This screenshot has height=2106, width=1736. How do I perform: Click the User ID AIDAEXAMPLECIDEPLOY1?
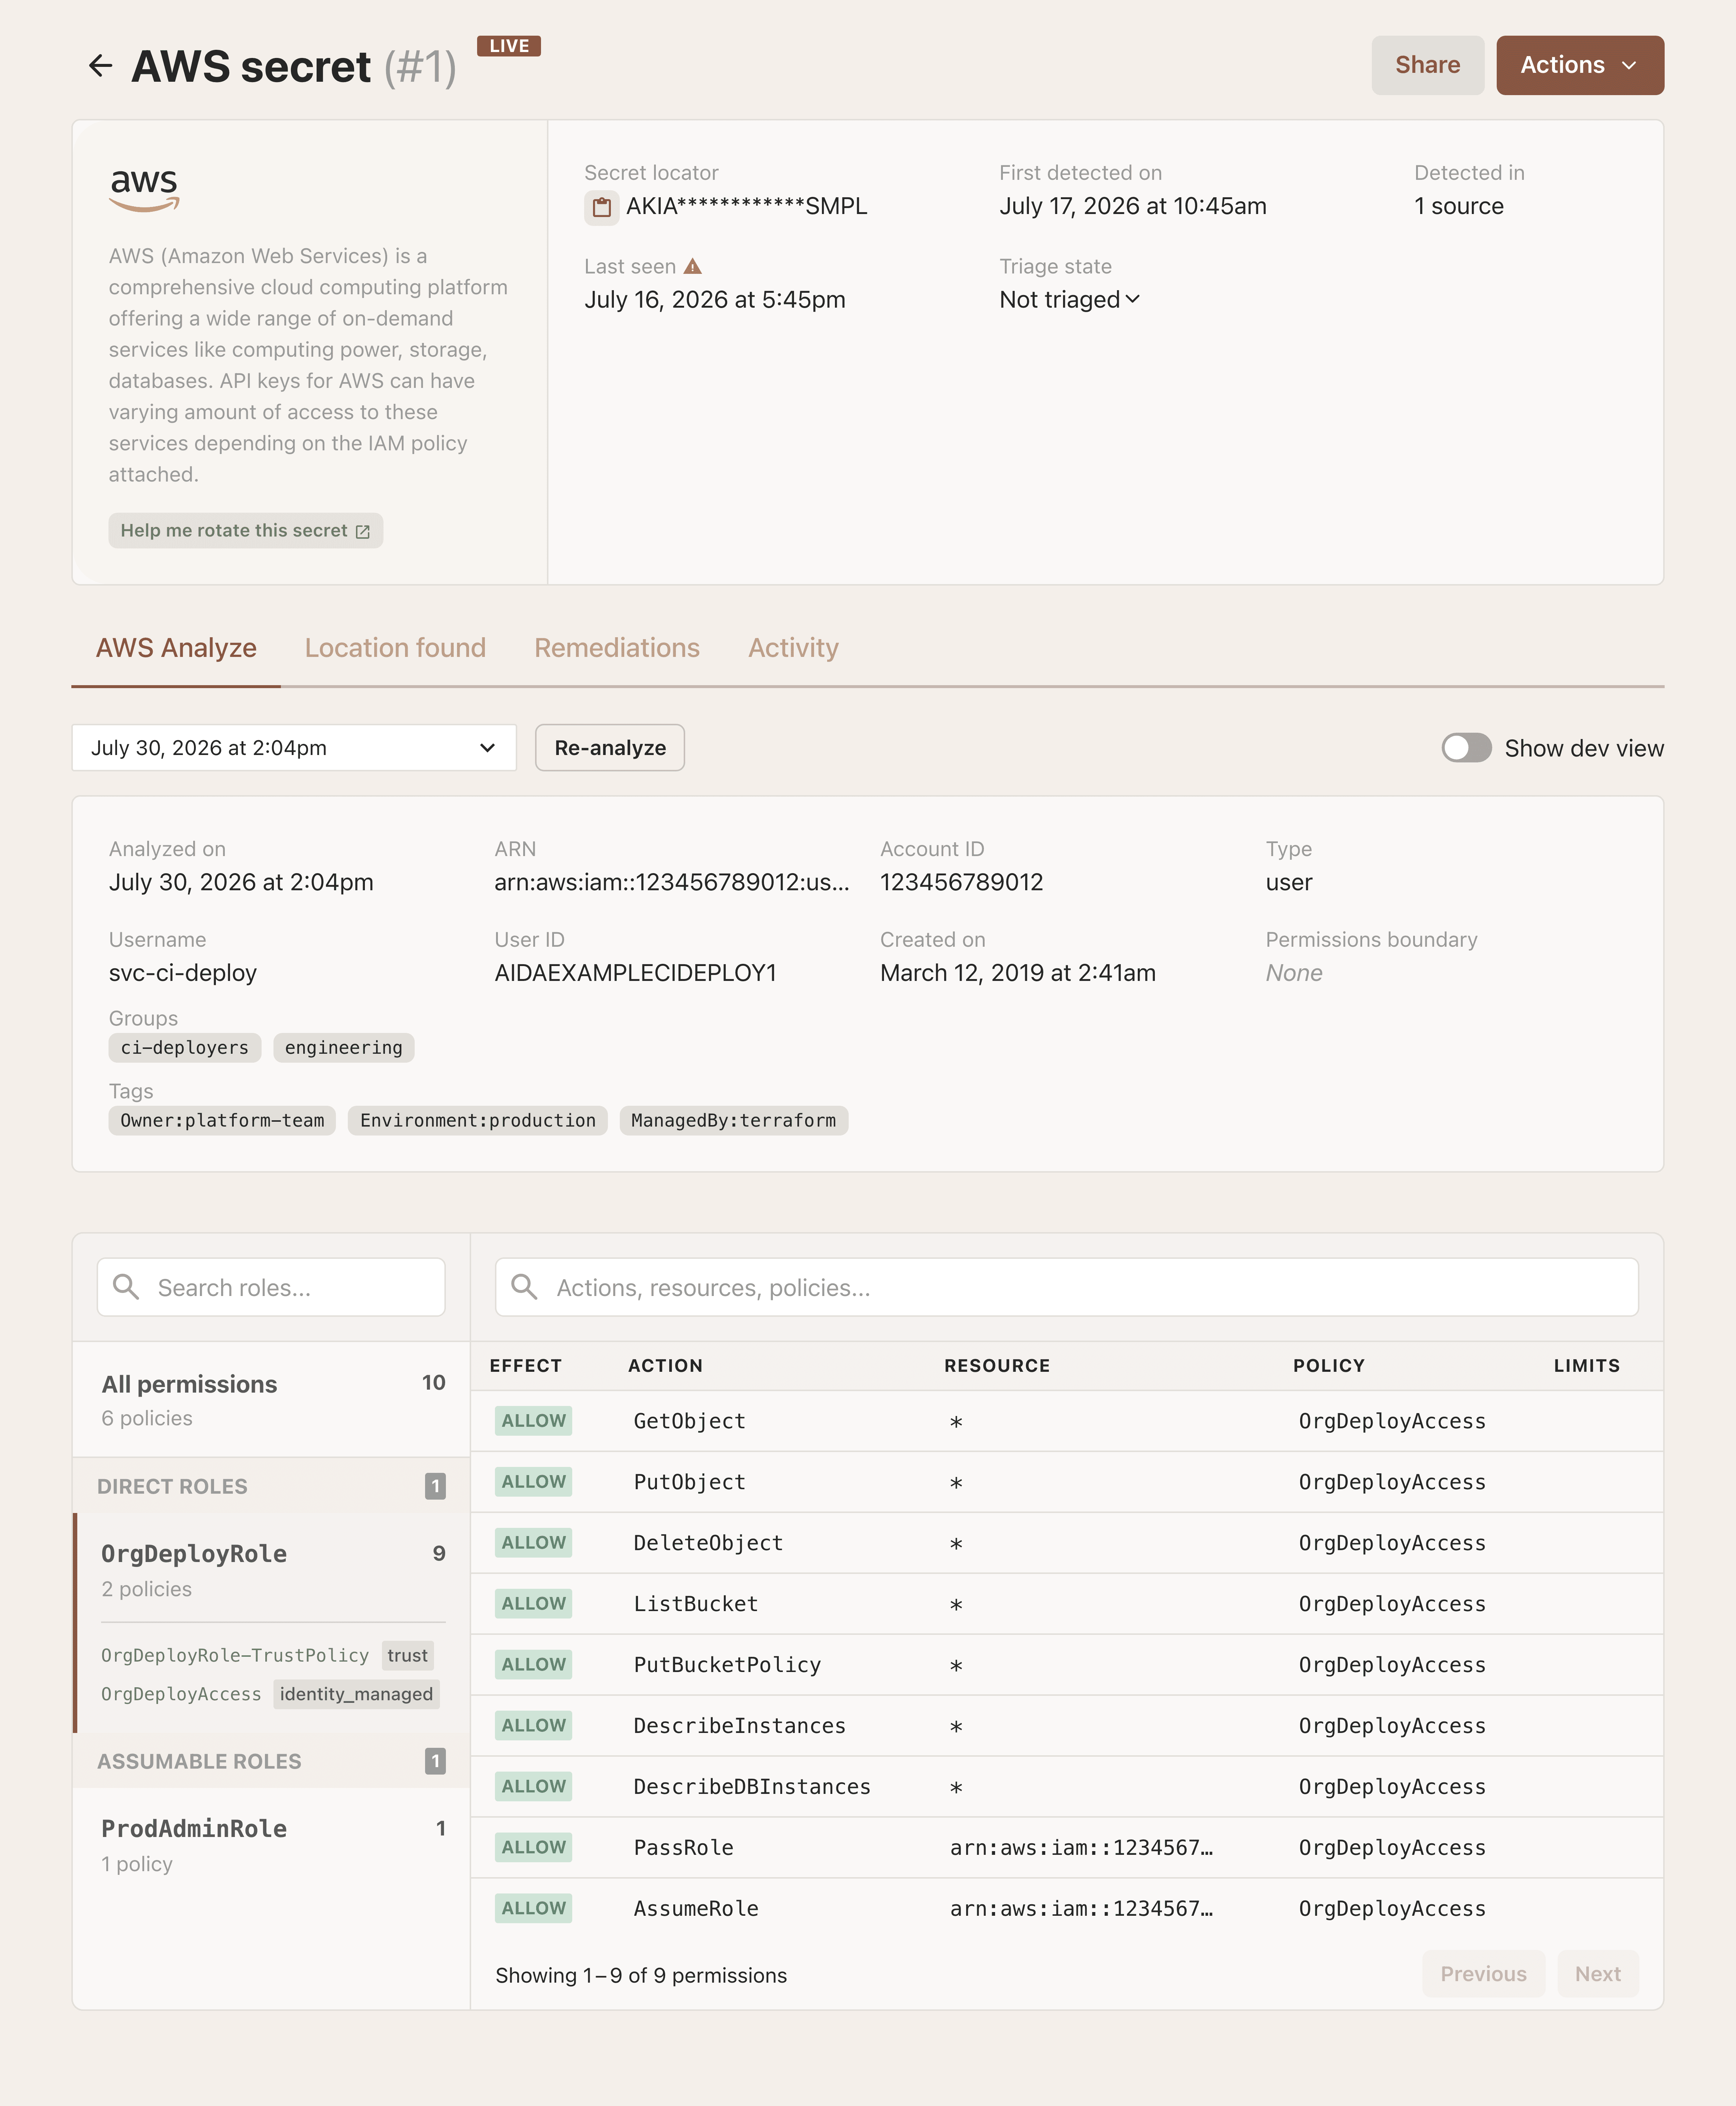pos(636,973)
